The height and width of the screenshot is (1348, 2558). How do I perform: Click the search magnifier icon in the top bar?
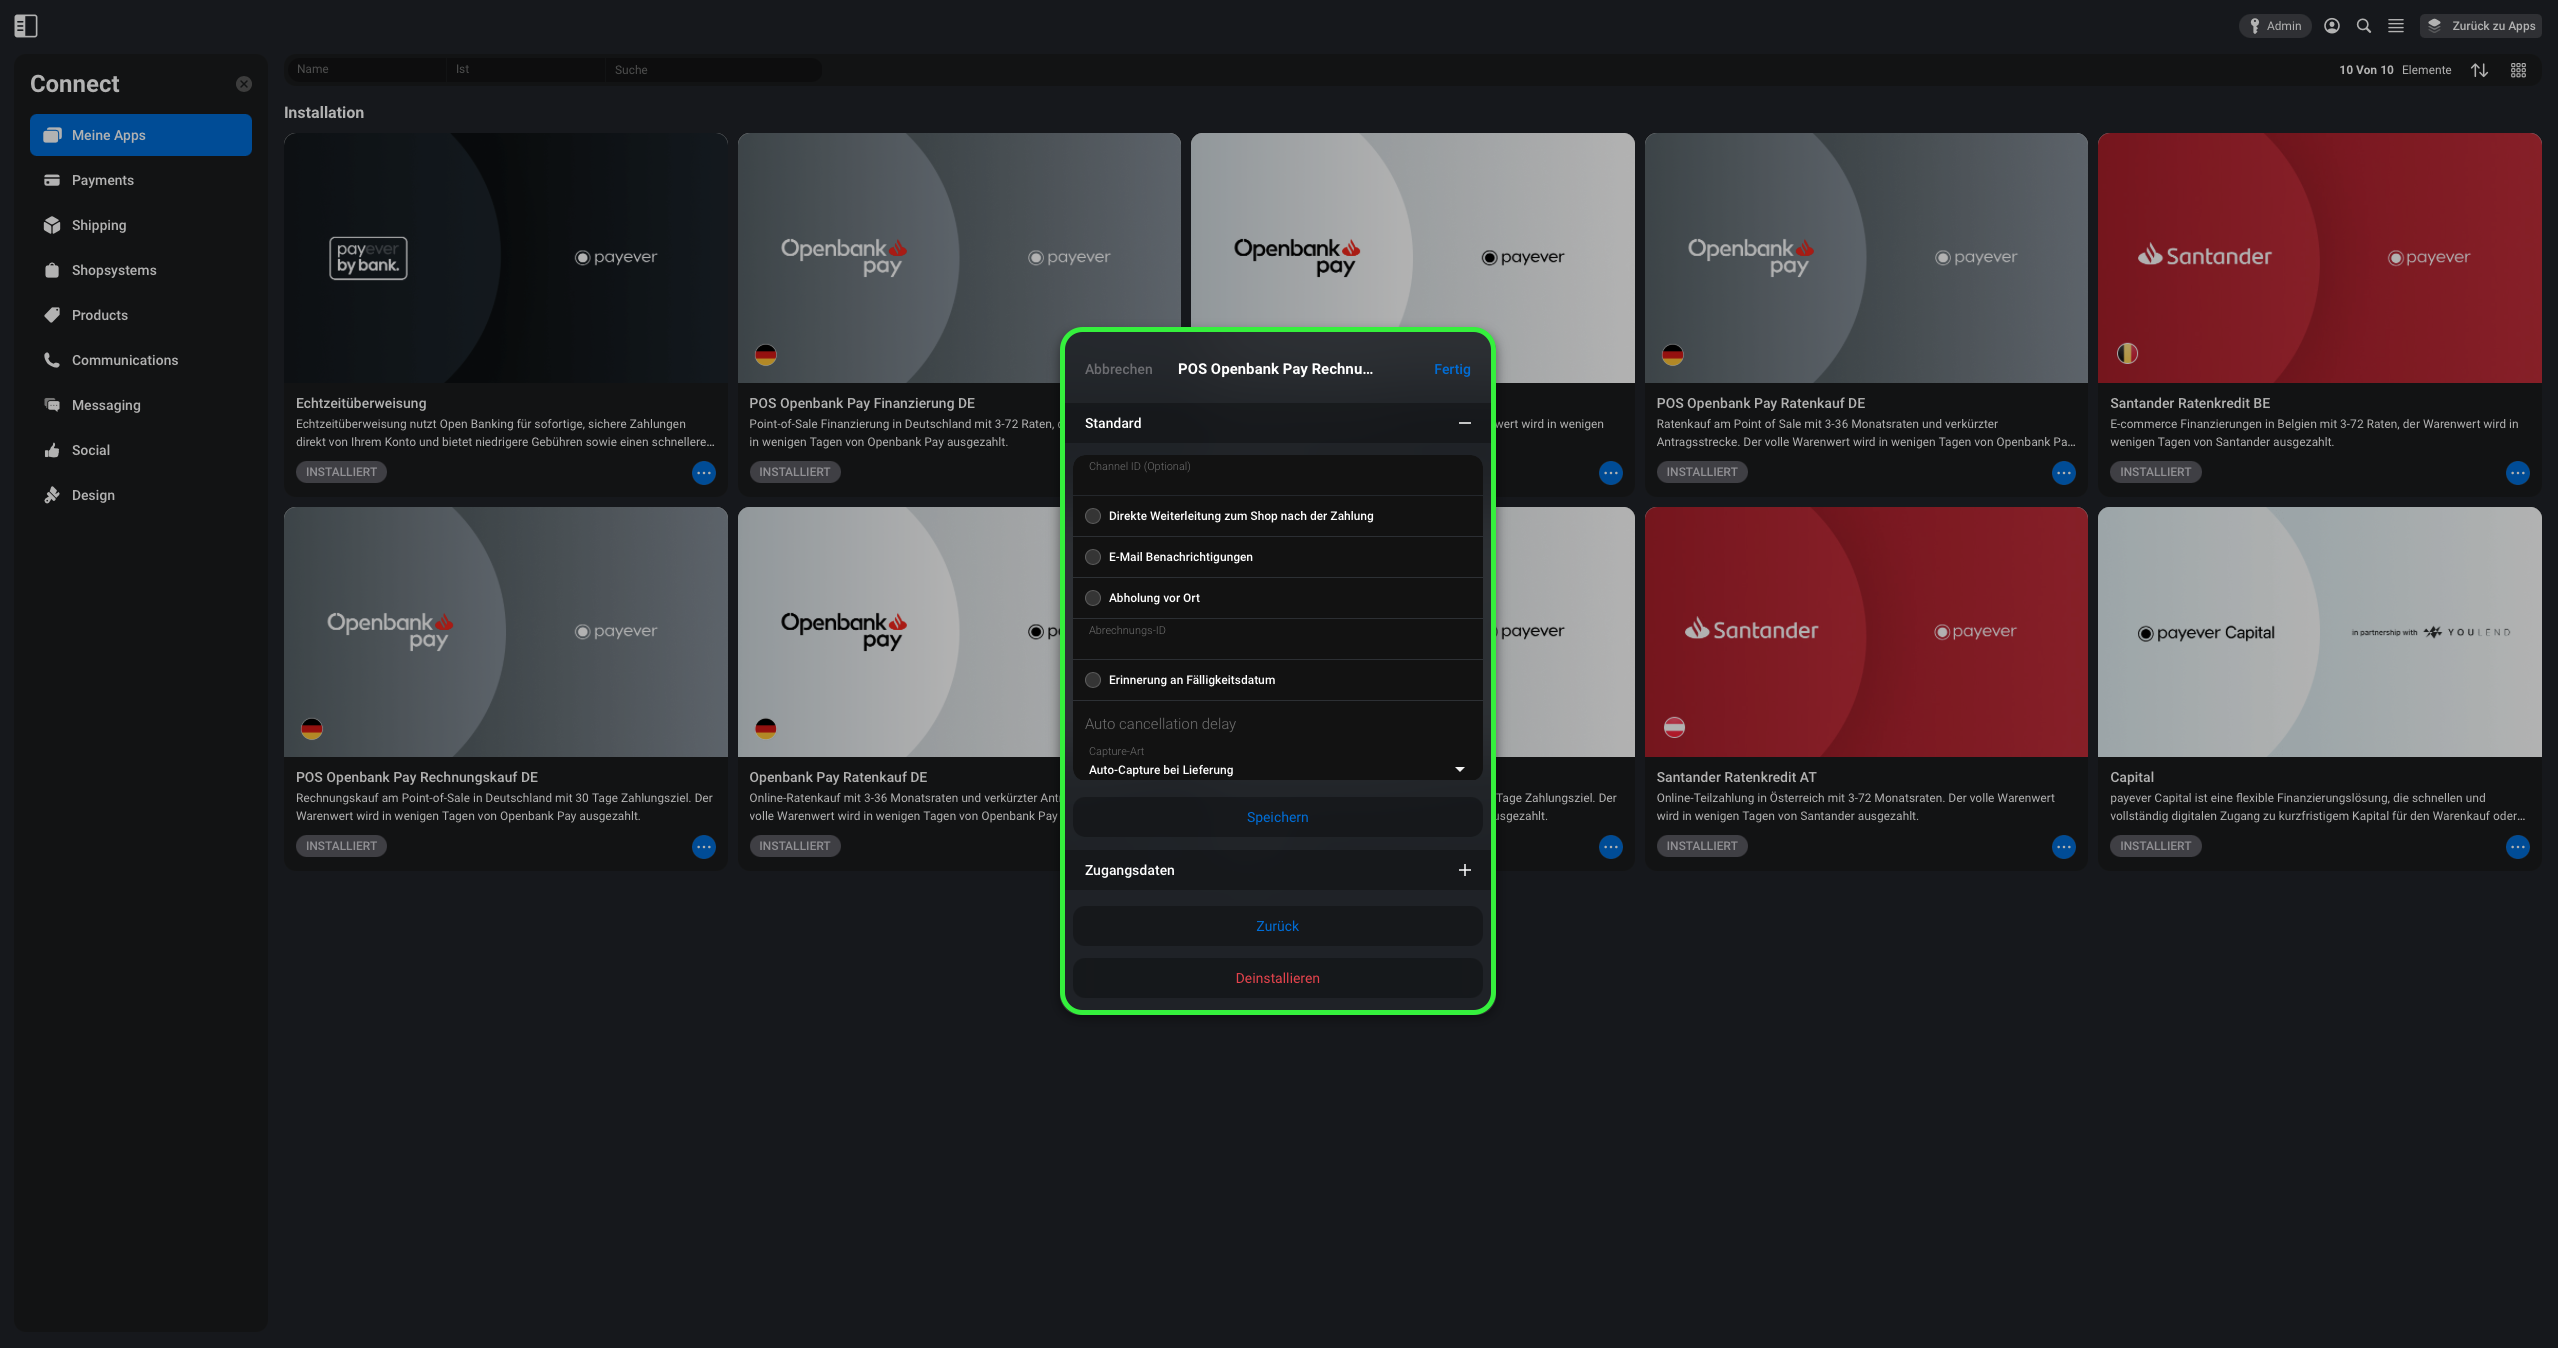[2364, 26]
